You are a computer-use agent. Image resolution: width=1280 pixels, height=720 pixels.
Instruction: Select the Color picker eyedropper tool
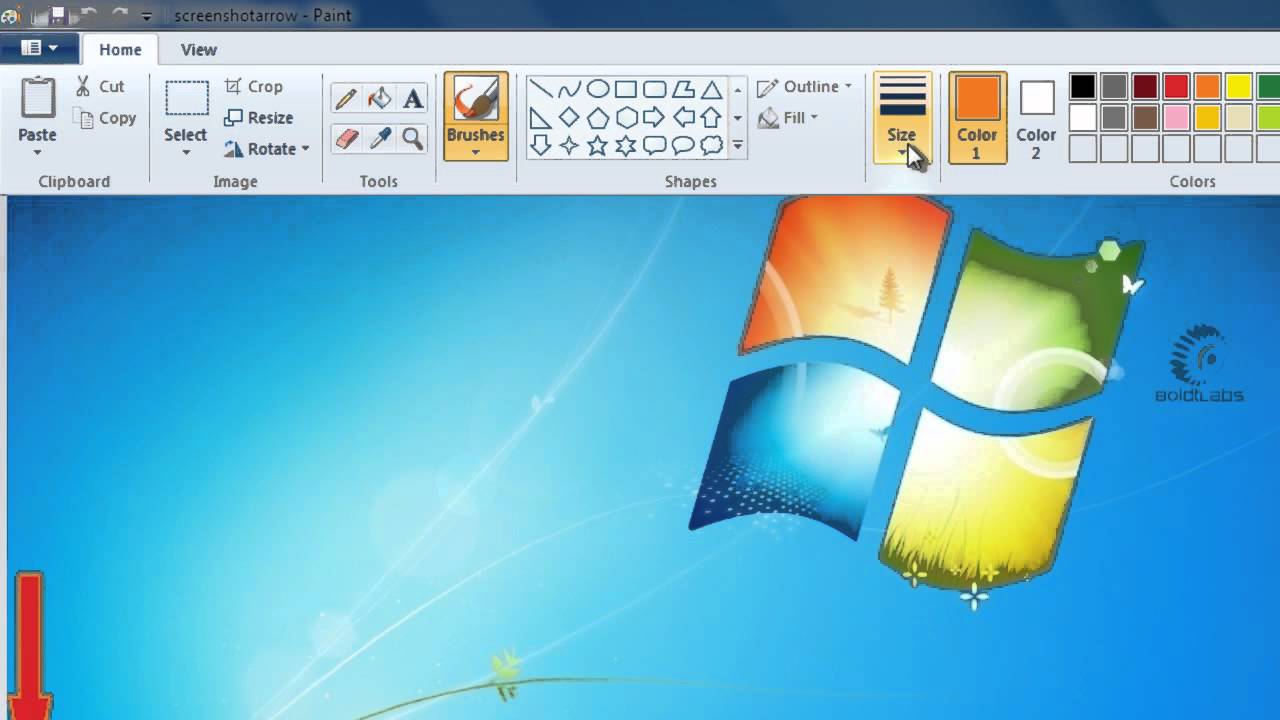(x=380, y=138)
